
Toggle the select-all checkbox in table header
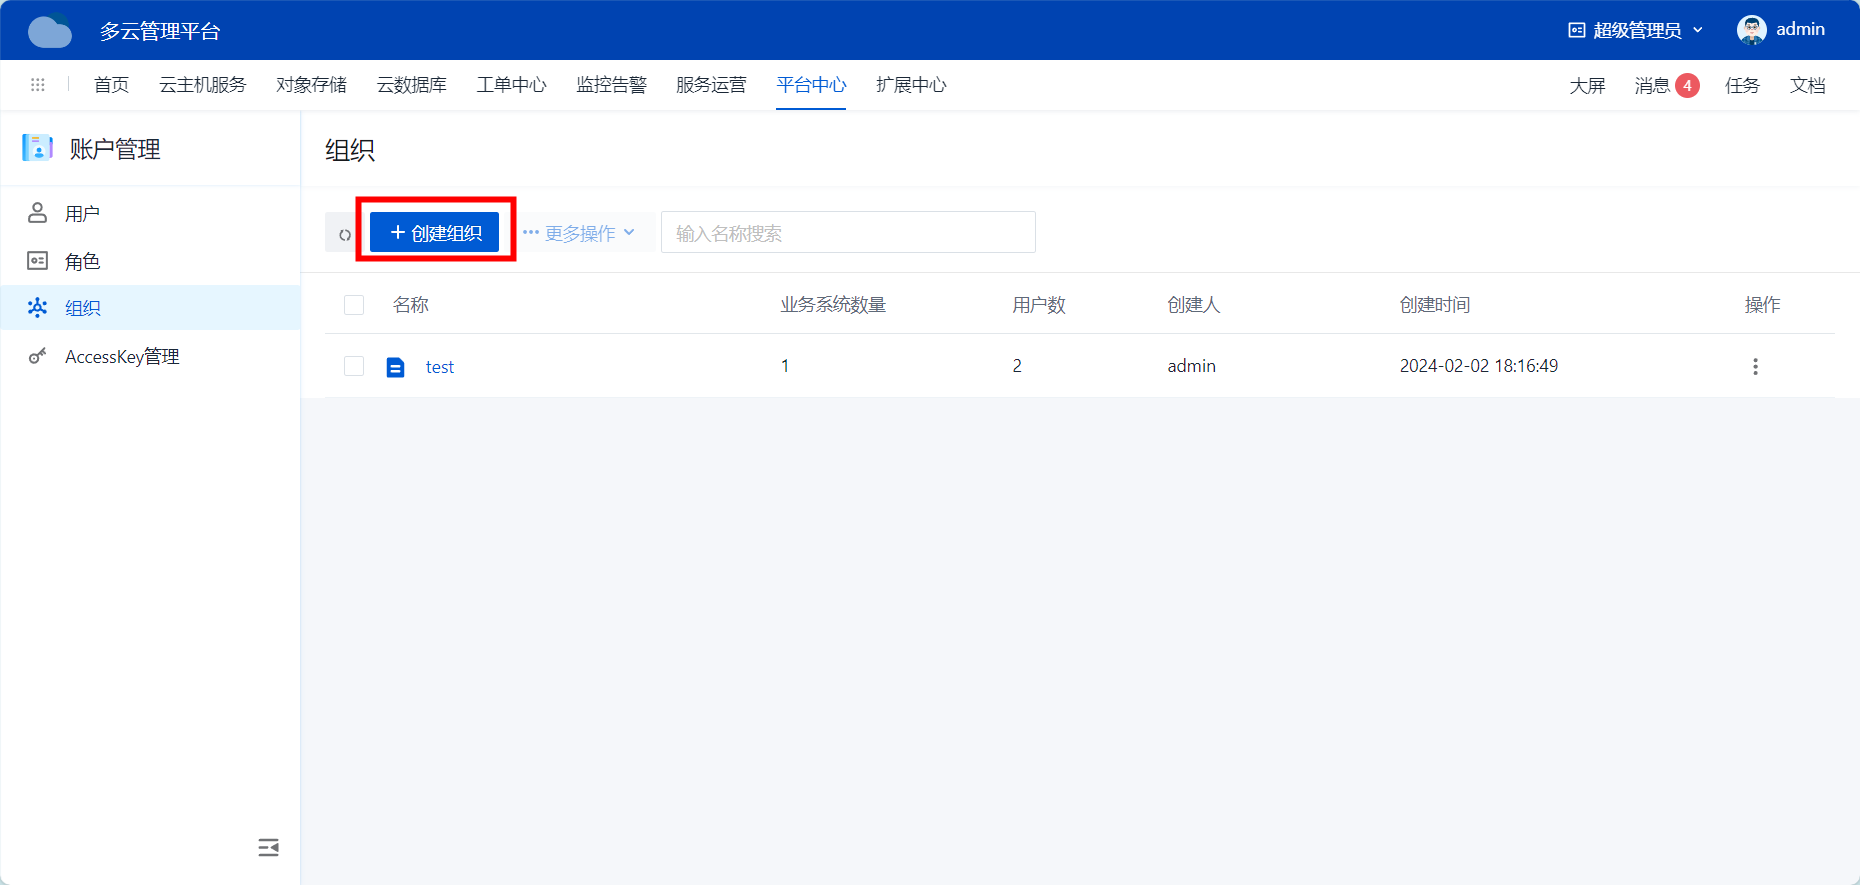[354, 305]
